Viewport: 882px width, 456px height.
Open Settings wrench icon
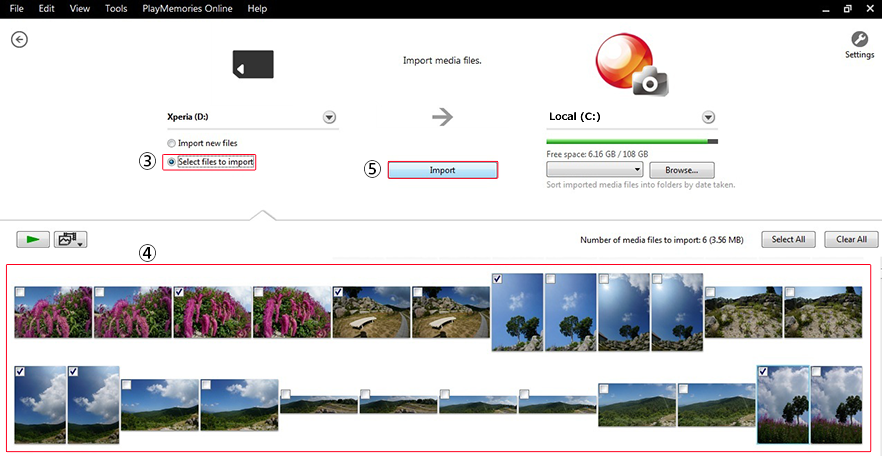tap(859, 39)
